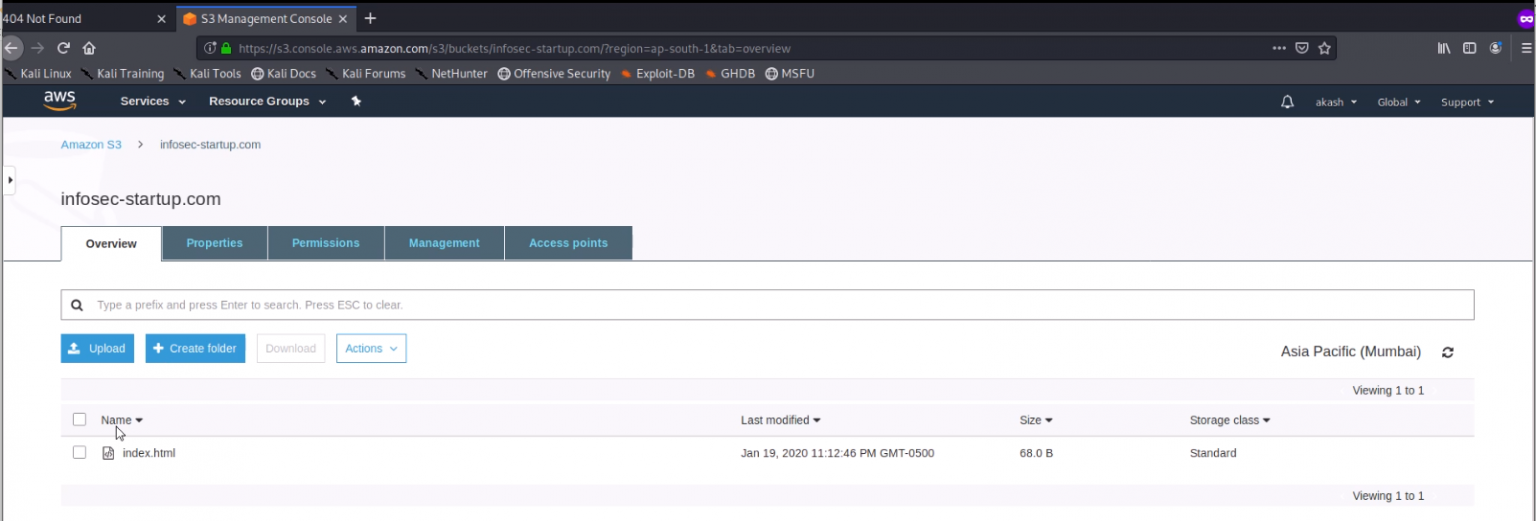Image resolution: width=1536 pixels, height=521 pixels.
Task: Click the browser forward arrow
Action: click(38, 47)
